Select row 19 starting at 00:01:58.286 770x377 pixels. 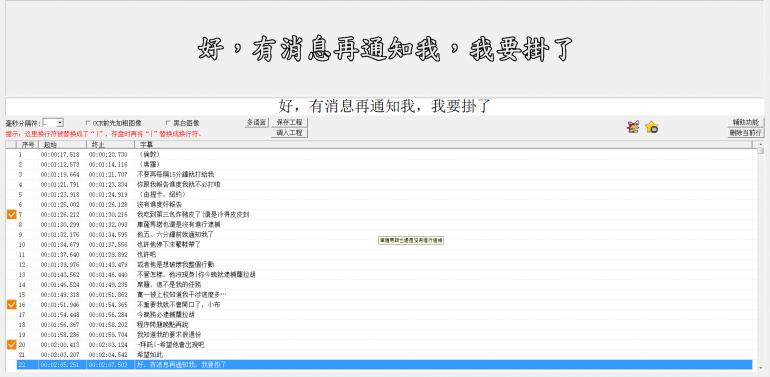(385, 335)
